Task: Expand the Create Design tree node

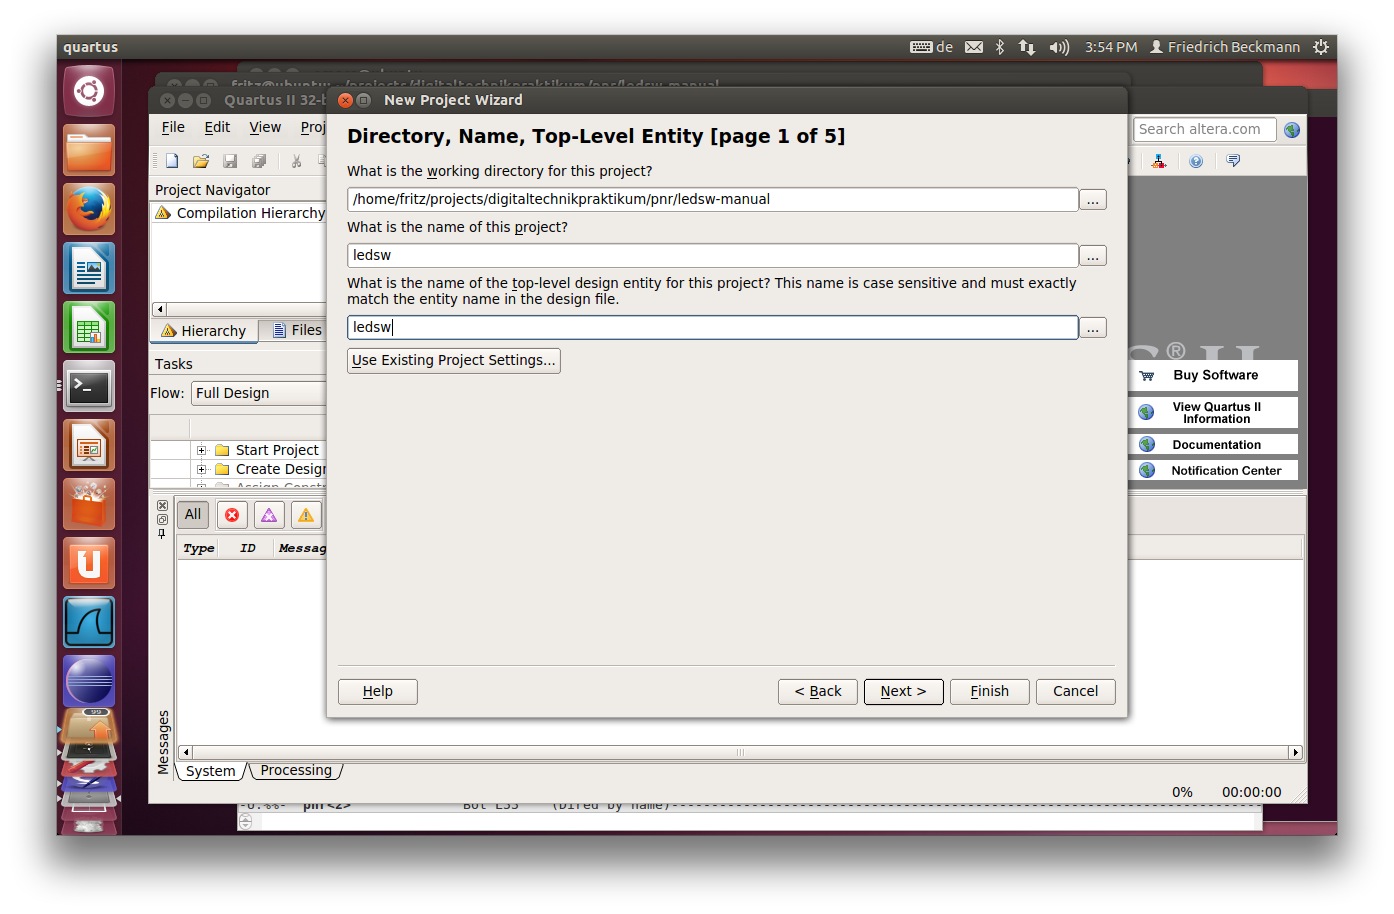Action: 201,469
